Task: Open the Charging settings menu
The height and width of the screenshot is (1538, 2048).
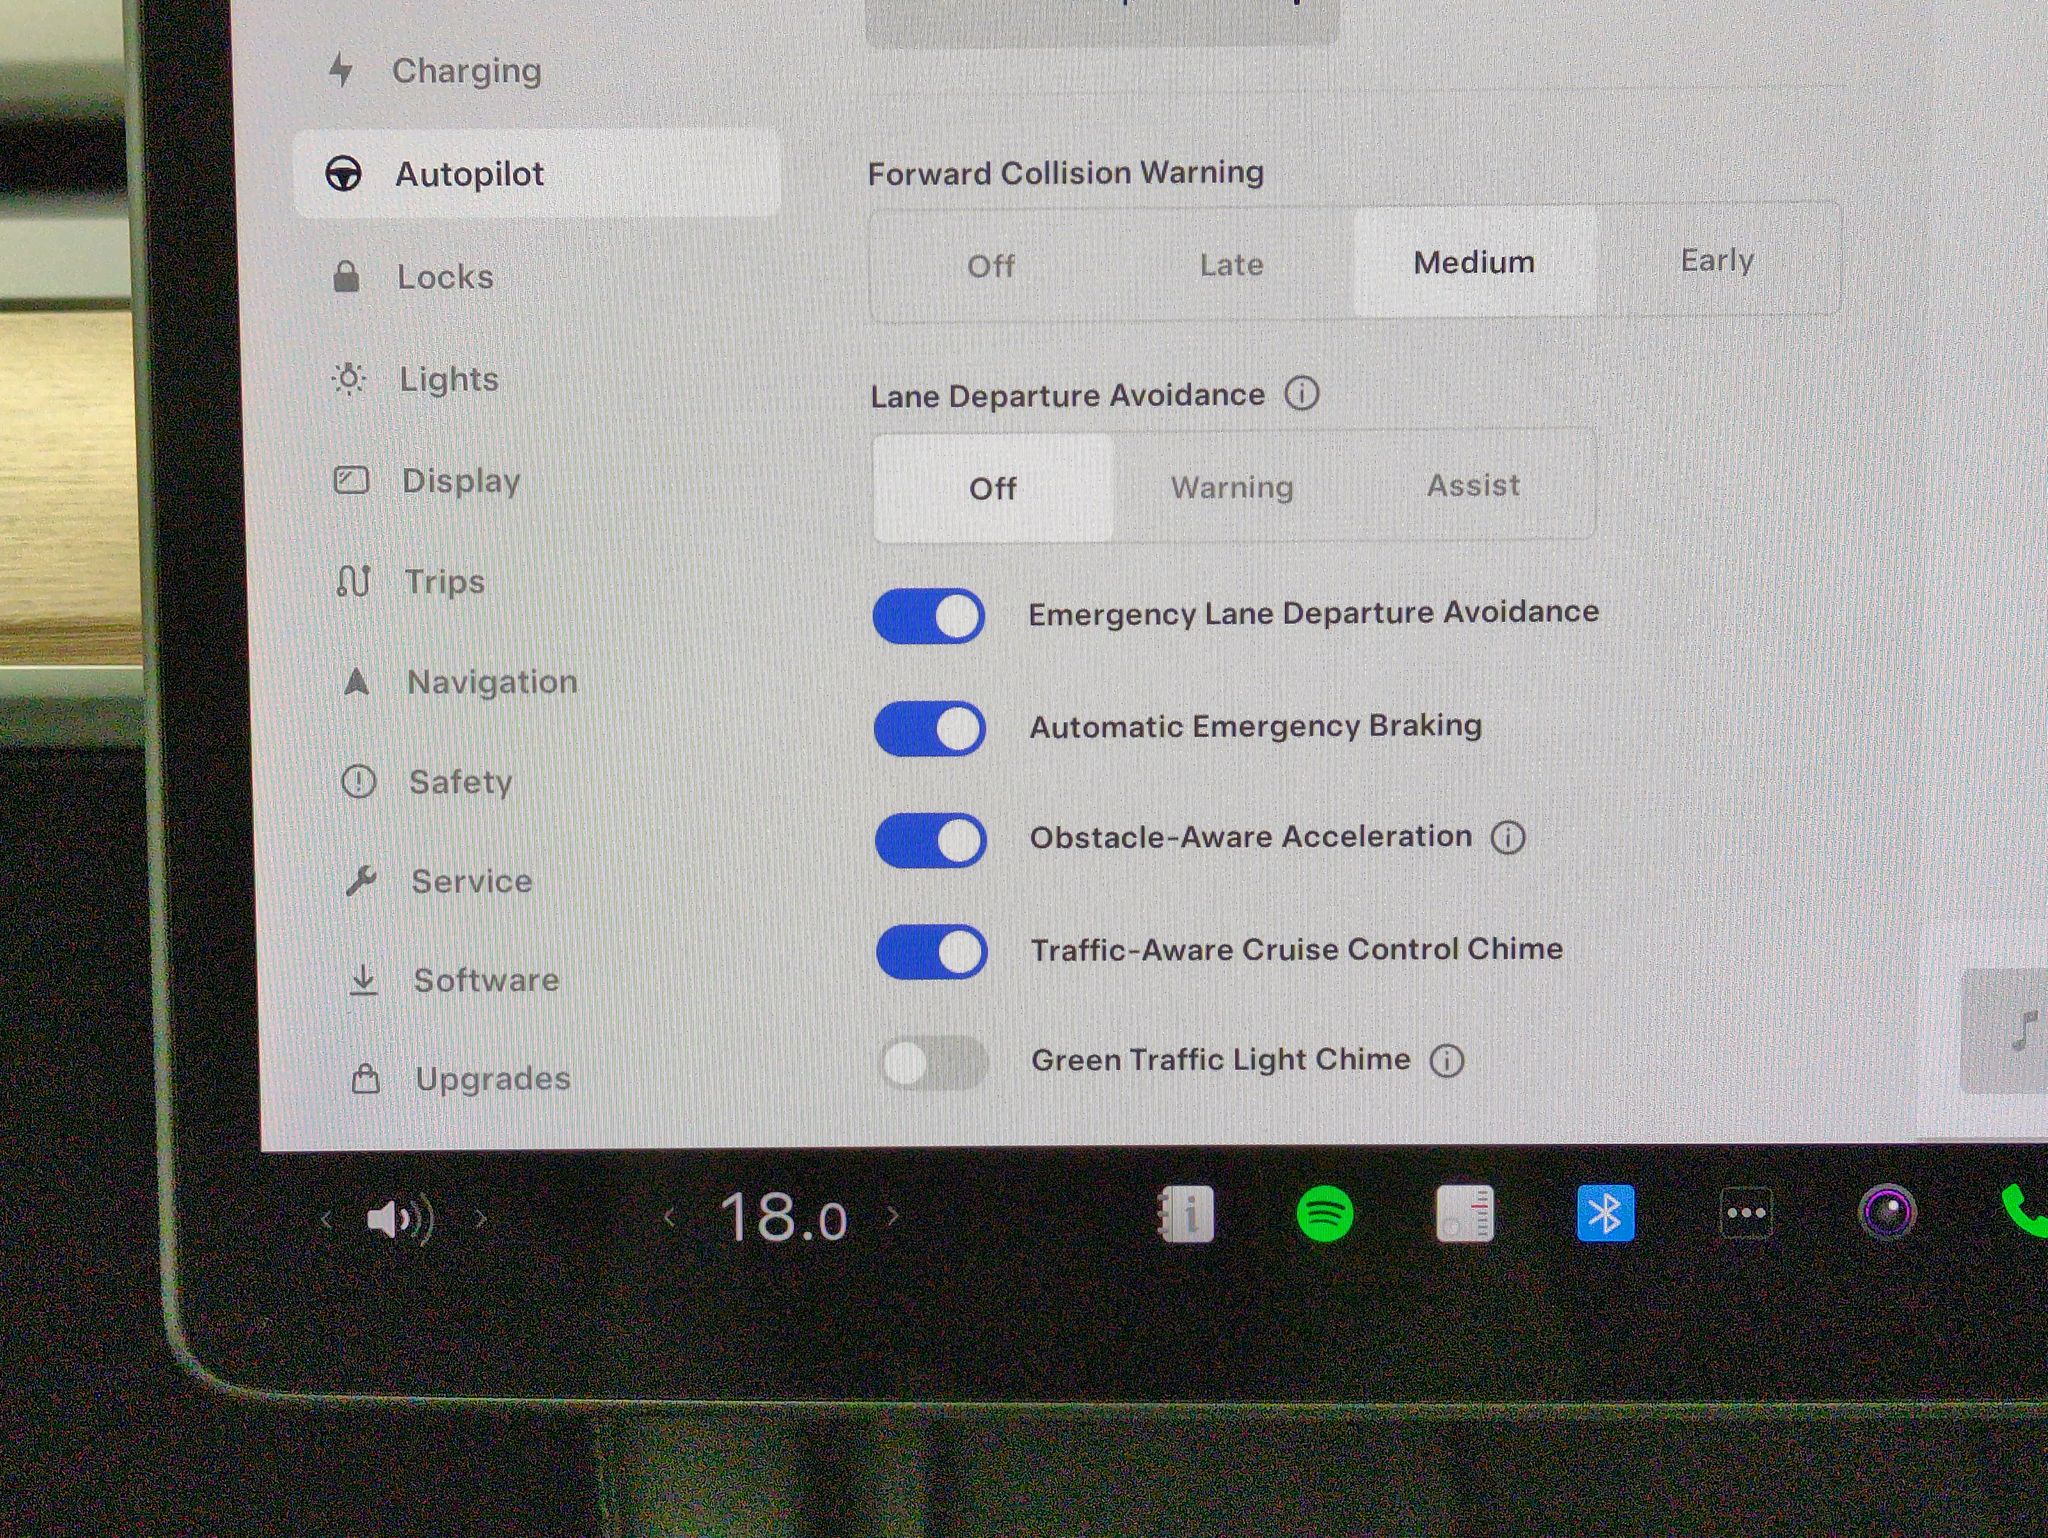Action: pyautogui.click(x=435, y=71)
